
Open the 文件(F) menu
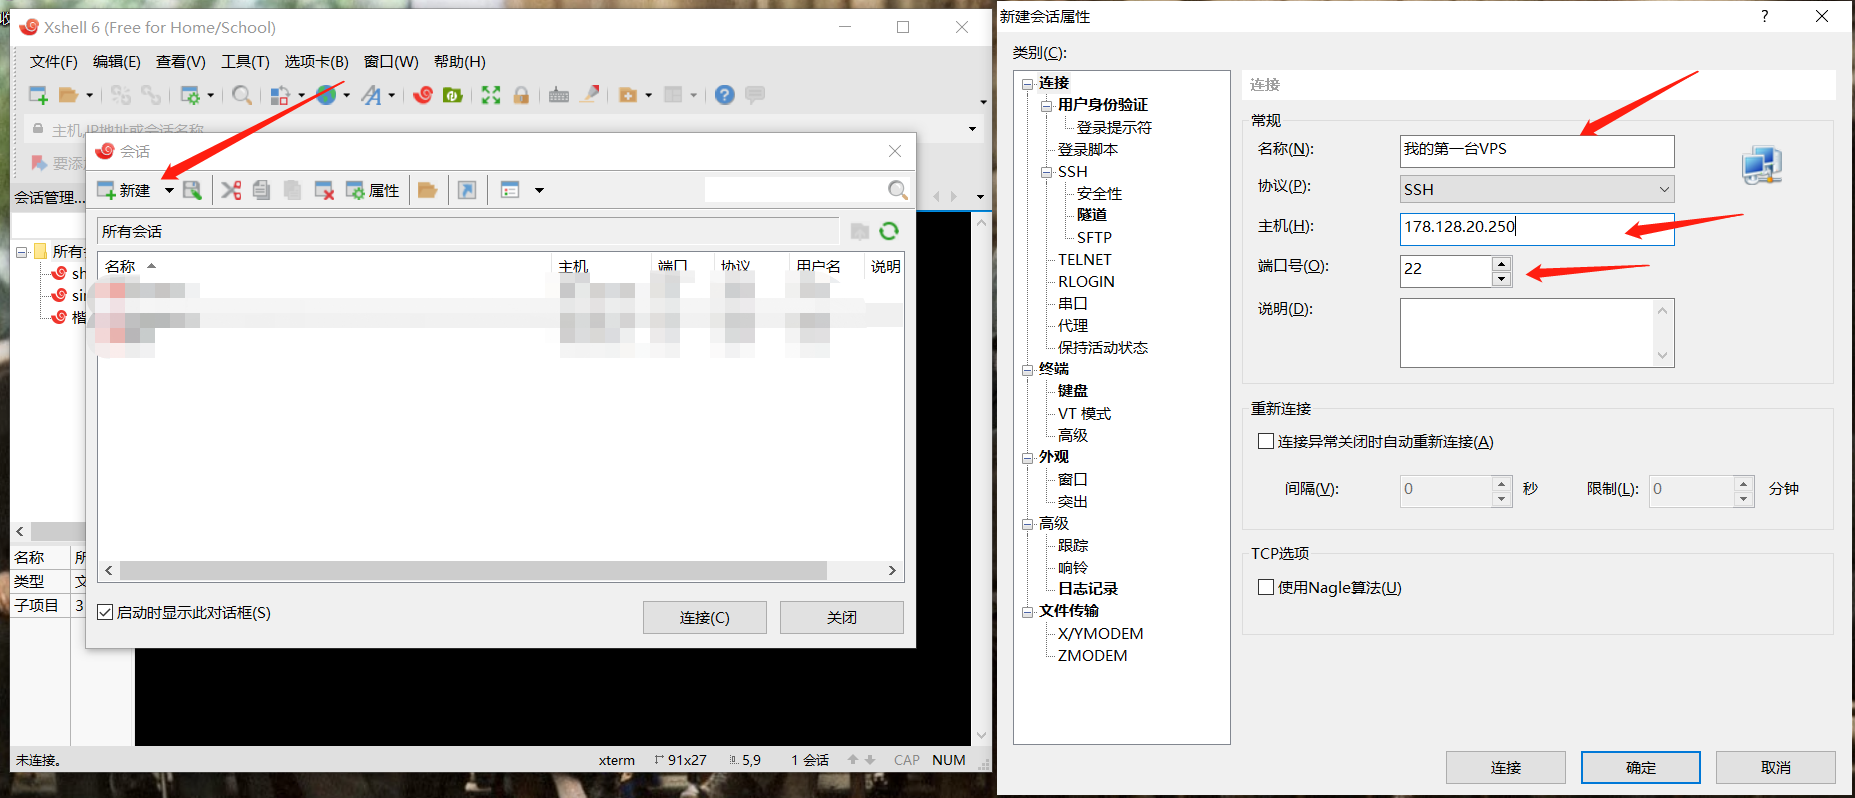[54, 62]
